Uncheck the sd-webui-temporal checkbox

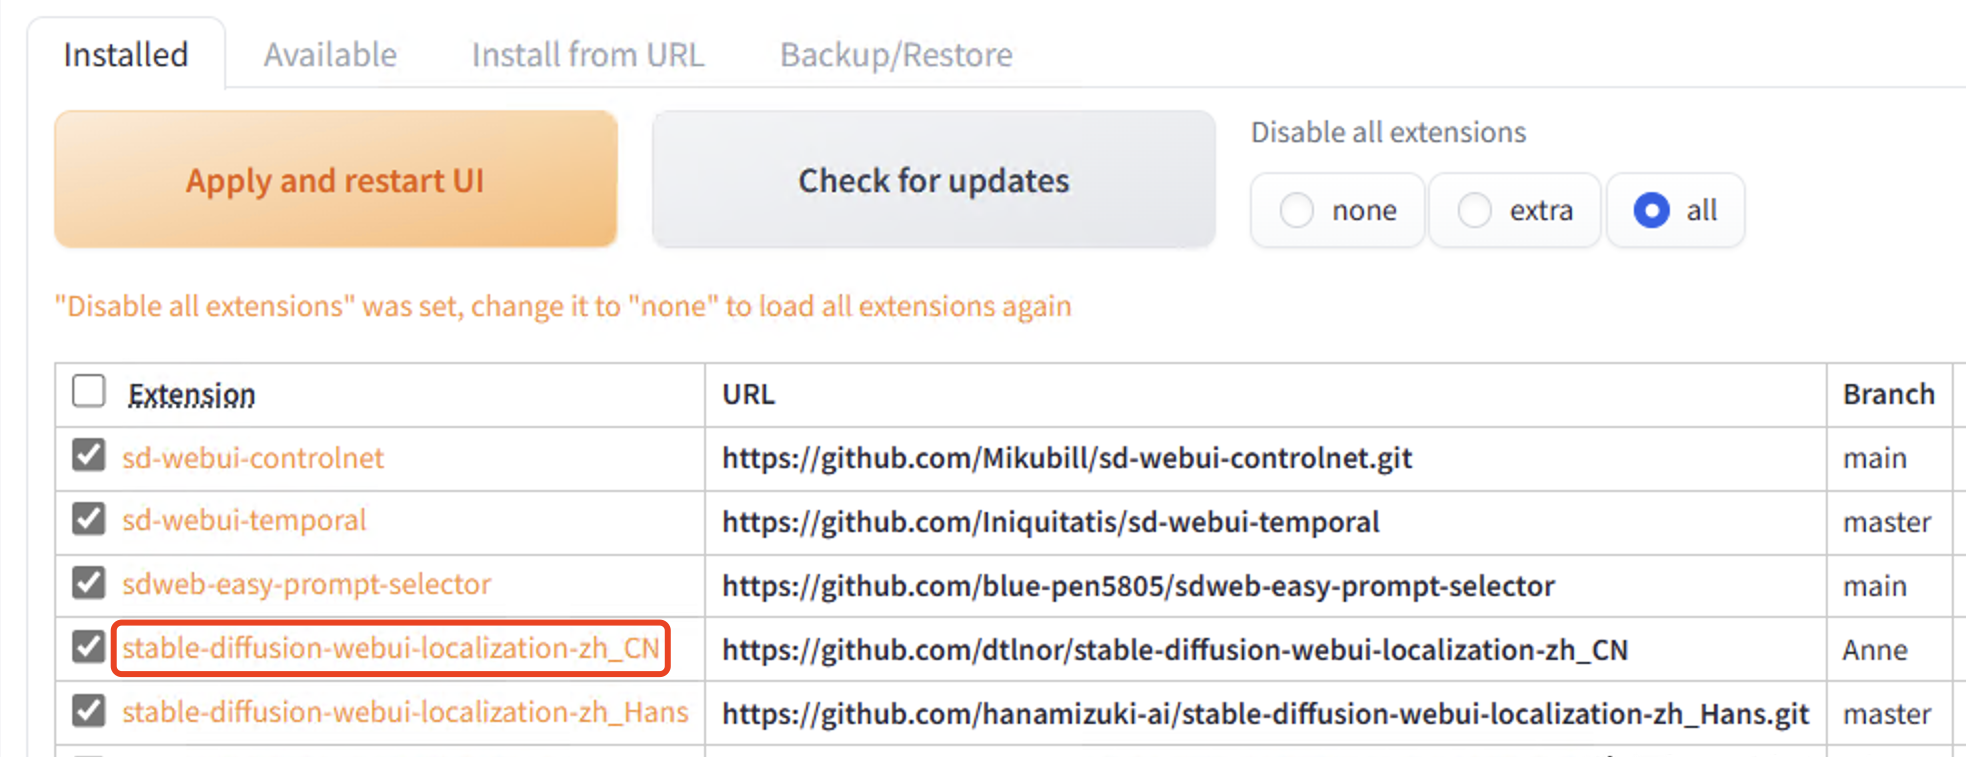89,519
